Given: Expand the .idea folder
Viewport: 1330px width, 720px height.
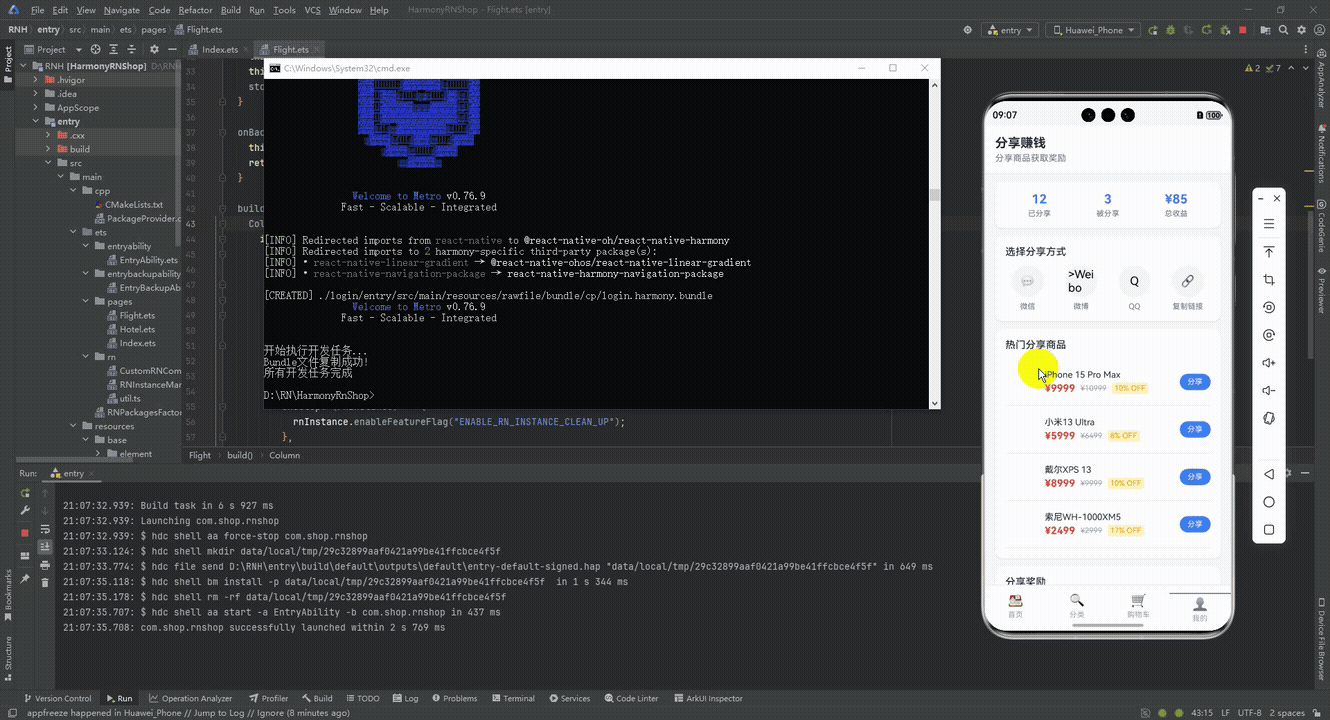Looking at the screenshot, I should [36, 94].
